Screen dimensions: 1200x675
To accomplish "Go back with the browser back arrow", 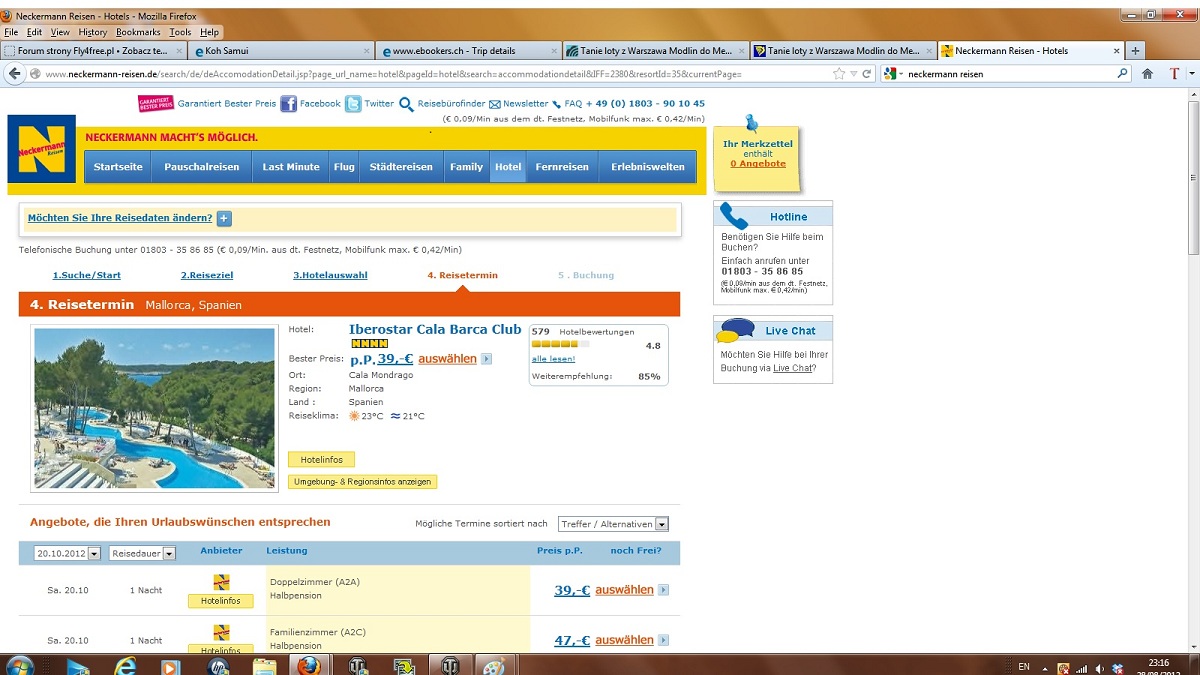I will (15, 73).
